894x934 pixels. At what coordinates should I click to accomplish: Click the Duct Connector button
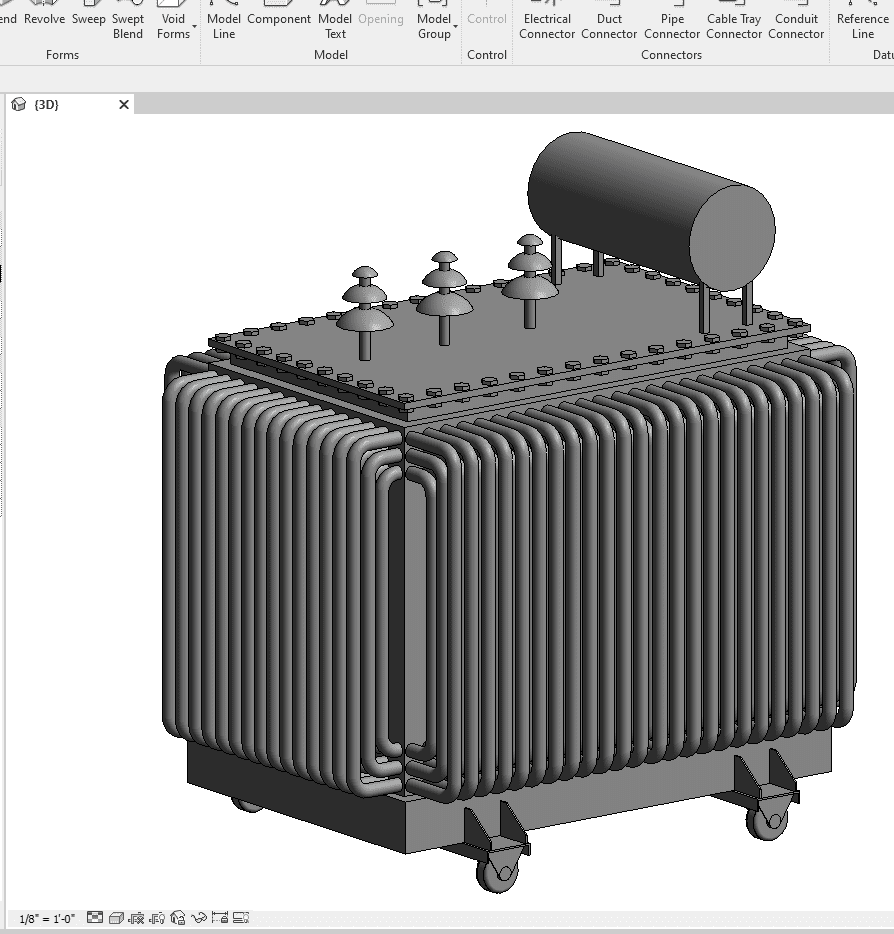tap(609, 26)
